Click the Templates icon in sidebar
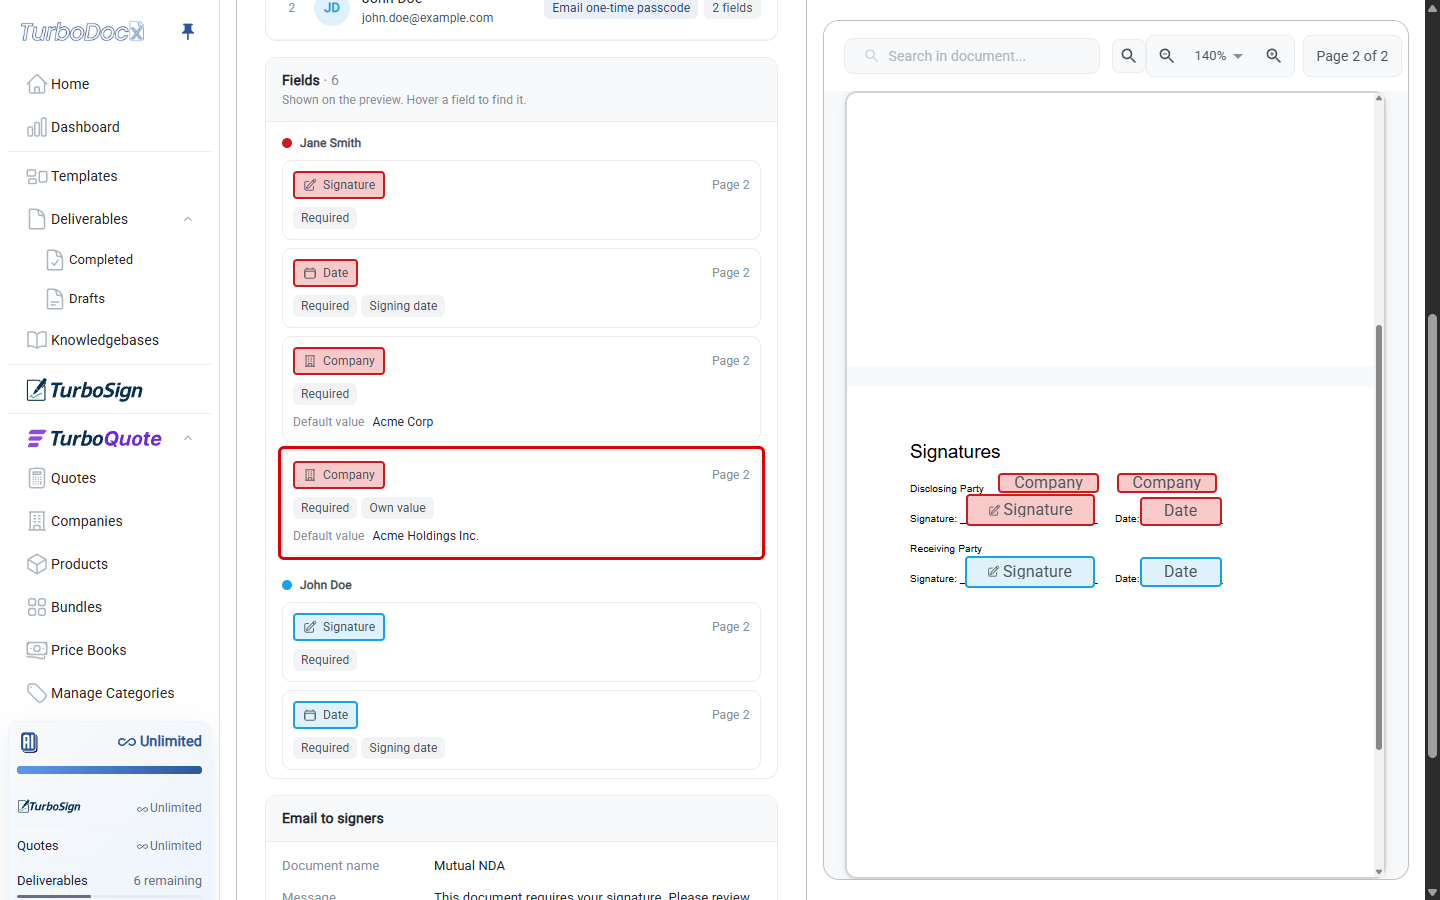 37,176
